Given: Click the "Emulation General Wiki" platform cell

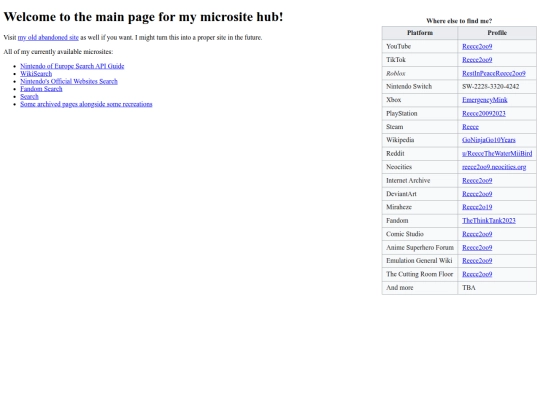Looking at the screenshot, I should [x=420, y=261].
